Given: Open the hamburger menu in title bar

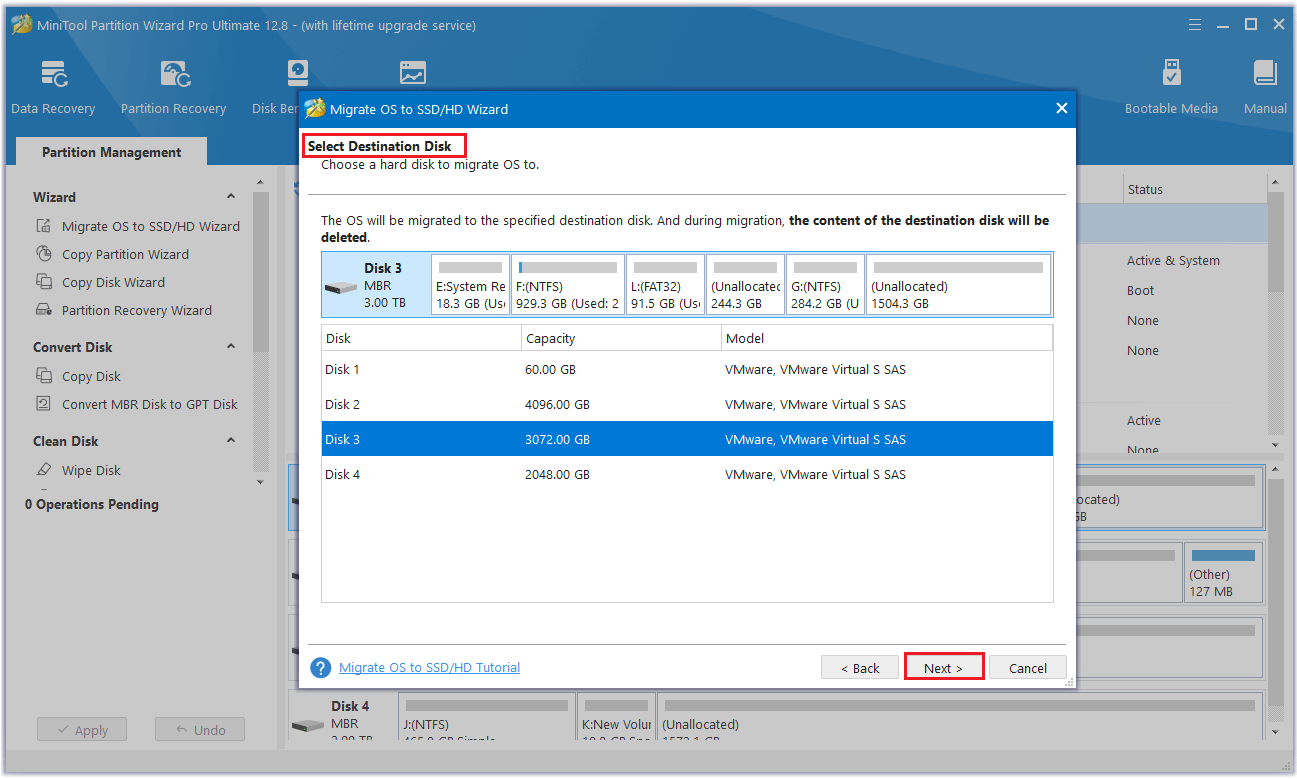Looking at the screenshot, I should coord(1194,25).
